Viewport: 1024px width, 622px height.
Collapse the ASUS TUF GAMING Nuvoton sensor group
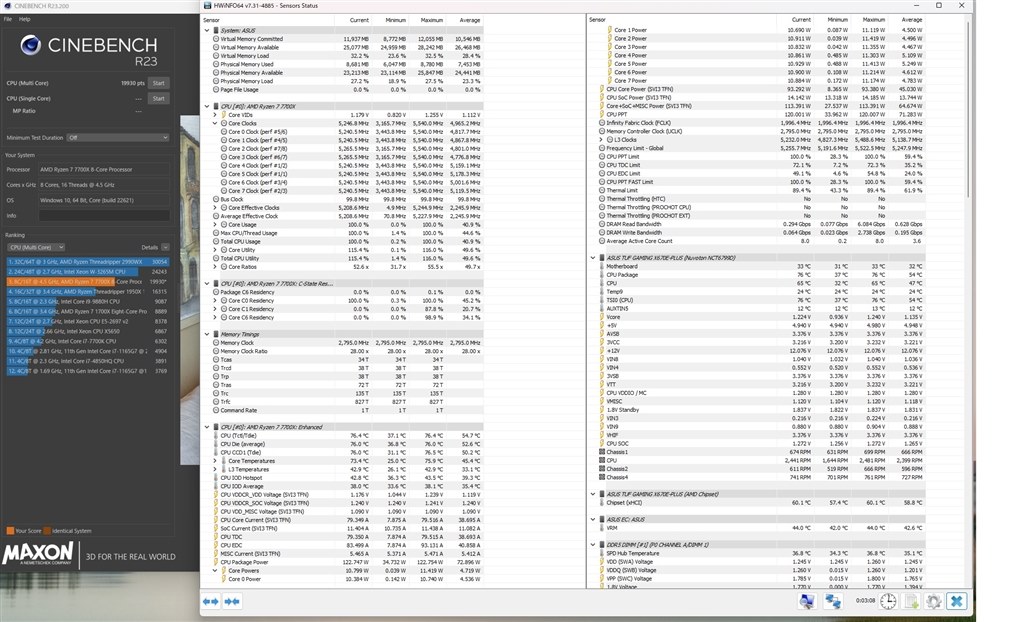click(x=593, y=258)
